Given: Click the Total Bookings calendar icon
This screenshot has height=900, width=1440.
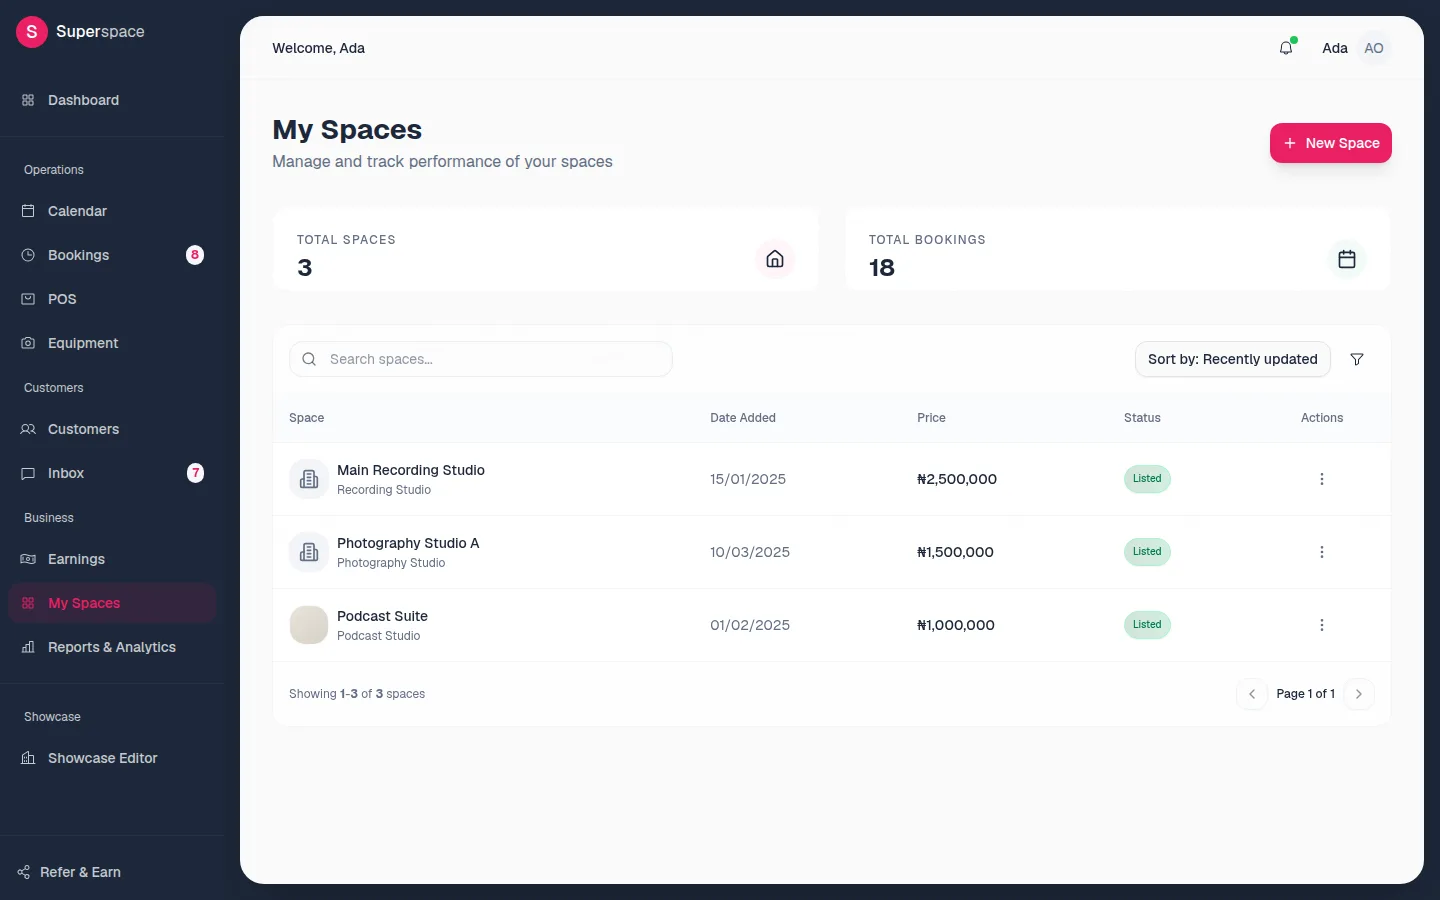Looking at the screenshot, I should coord(1347,259).
